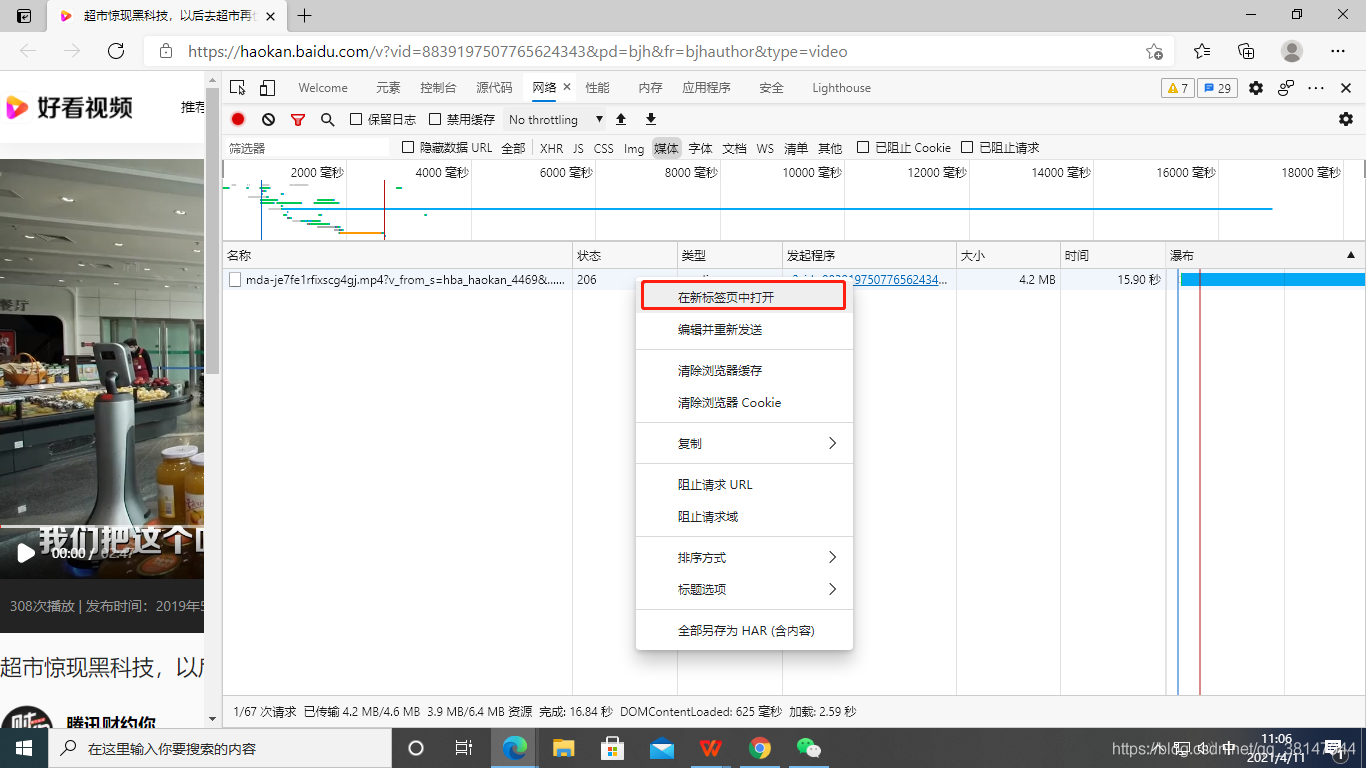Toggle the red filter funnel icon

pos(297,119)
